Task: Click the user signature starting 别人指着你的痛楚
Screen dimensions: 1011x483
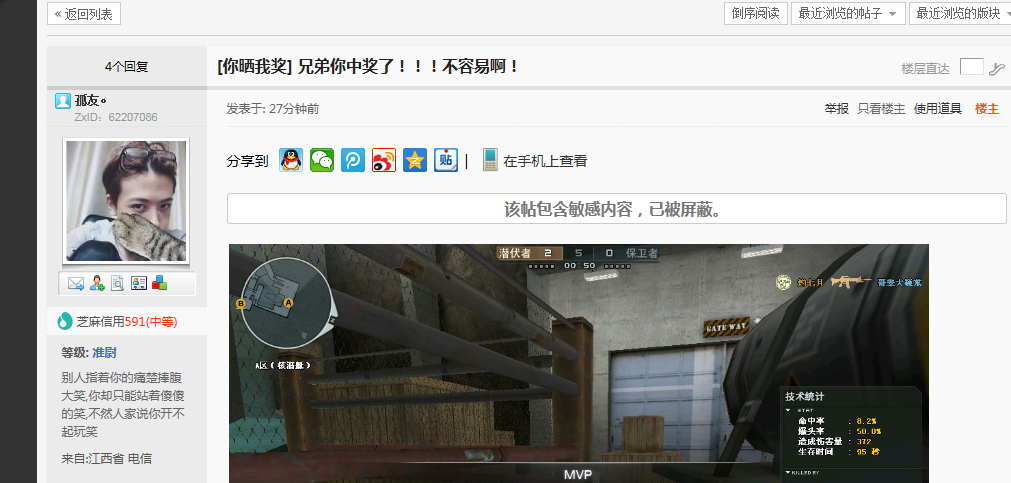Action: click(123, 404)
